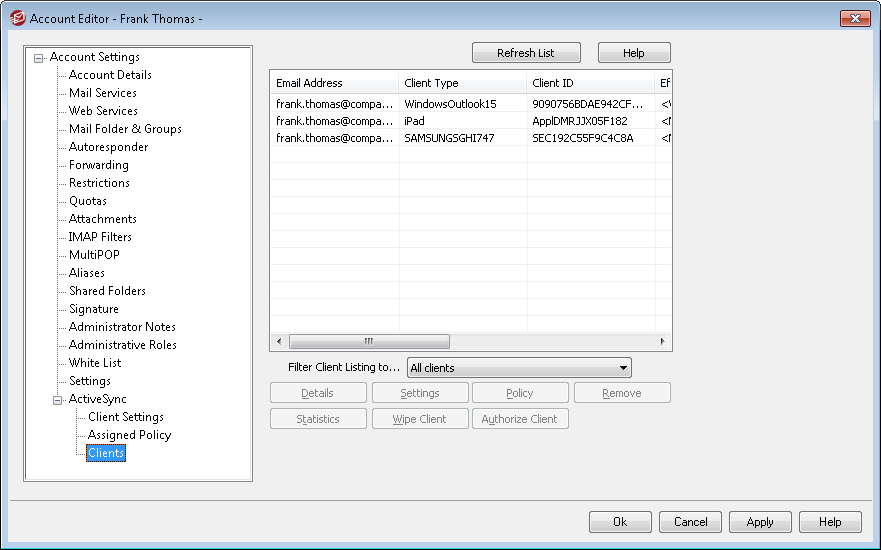The height and width of the screenshot is (550, 881).
Task: Select Account Details in the tree
Action: point(110,75)
